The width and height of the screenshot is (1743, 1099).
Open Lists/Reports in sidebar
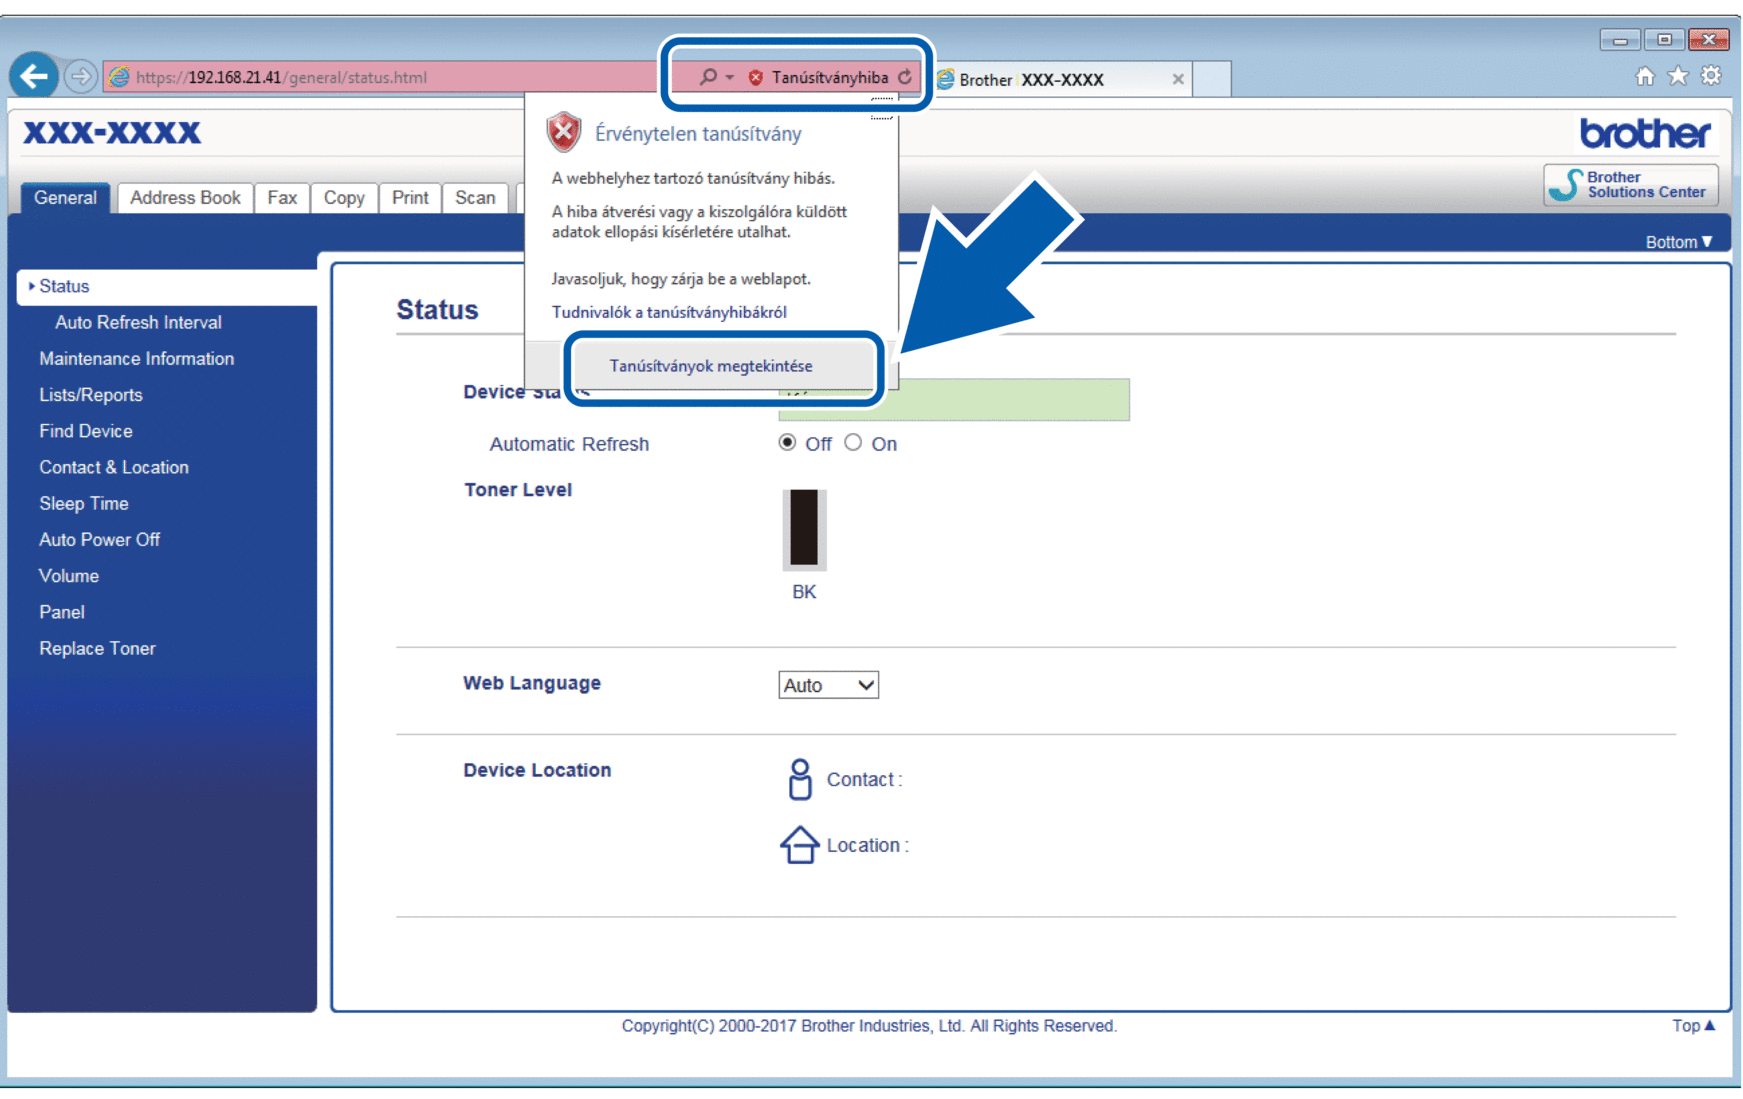[x=90, y=395]
